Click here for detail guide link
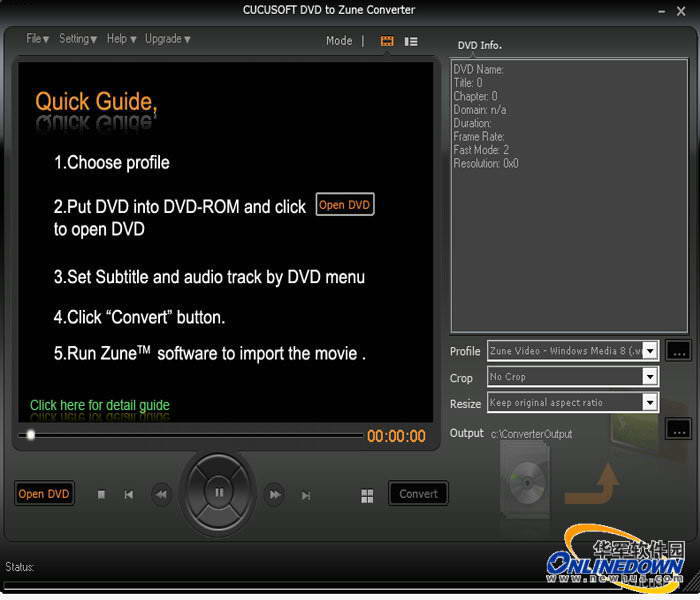The width and height of the screenshot is (700, 600). coord(100,405)
